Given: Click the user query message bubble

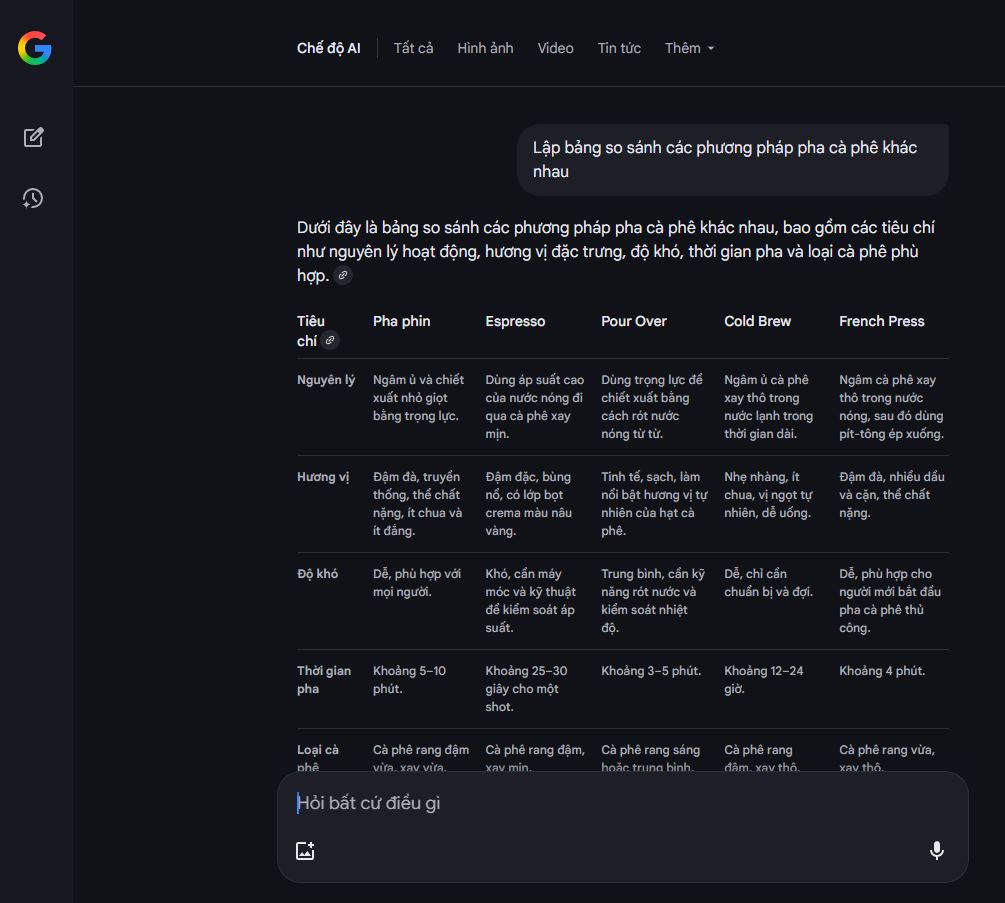Looking at the screenshot, I should click(x=732, y=160).
